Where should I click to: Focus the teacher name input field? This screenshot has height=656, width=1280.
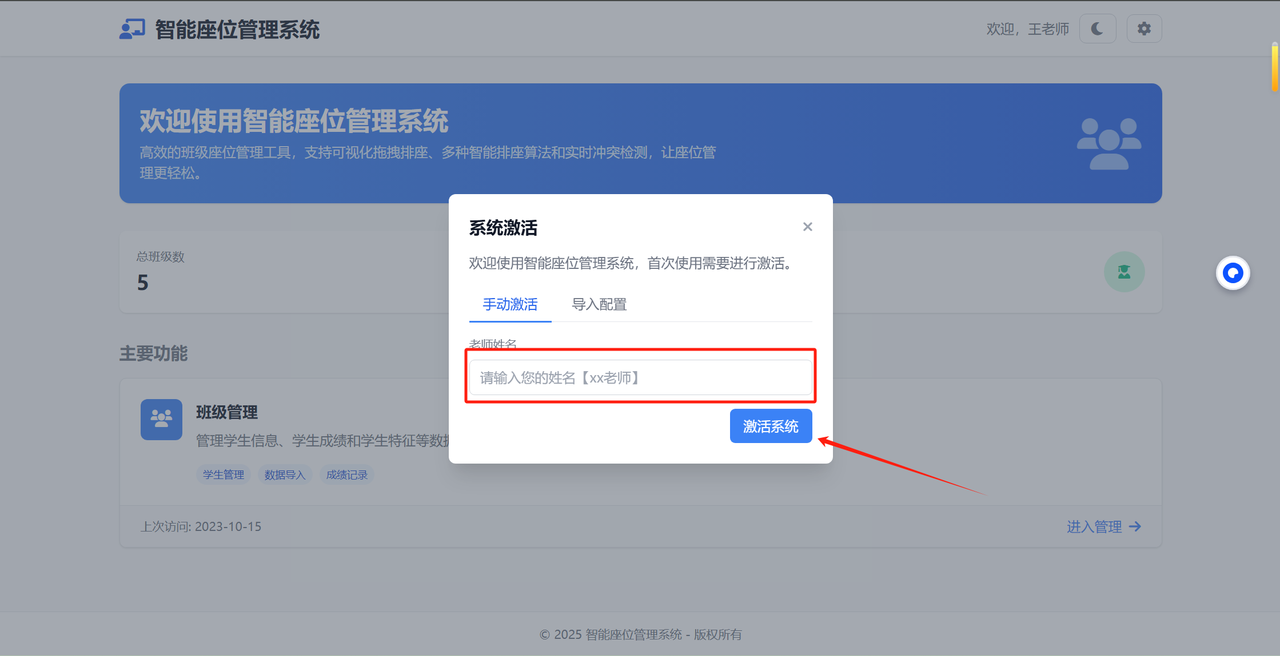coord(640,378)
